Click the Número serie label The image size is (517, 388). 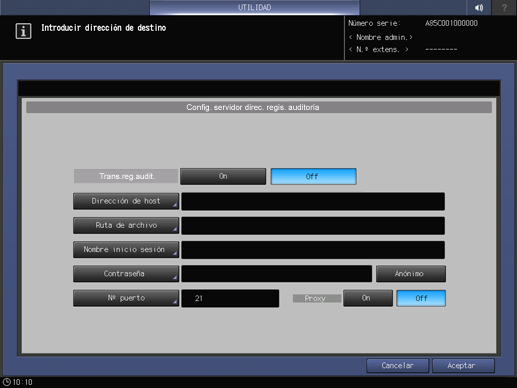pyautogui.click(x=374, y=23)
